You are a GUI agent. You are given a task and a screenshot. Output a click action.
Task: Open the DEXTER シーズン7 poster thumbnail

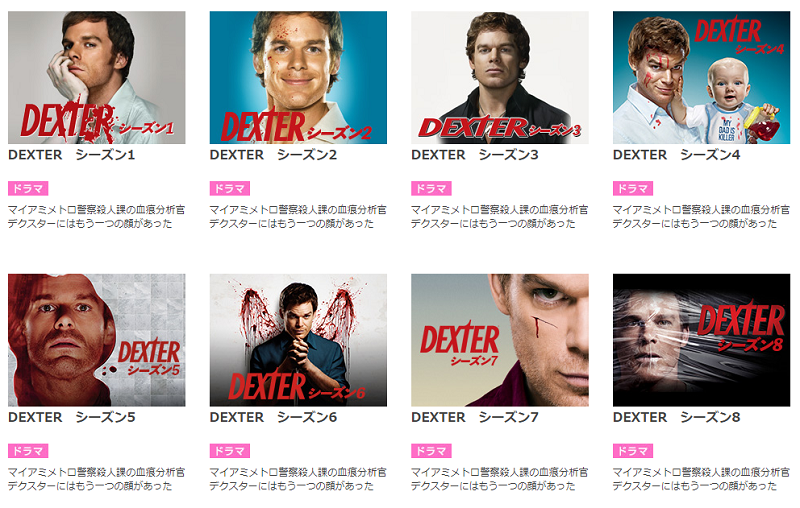tap(499, 340)
